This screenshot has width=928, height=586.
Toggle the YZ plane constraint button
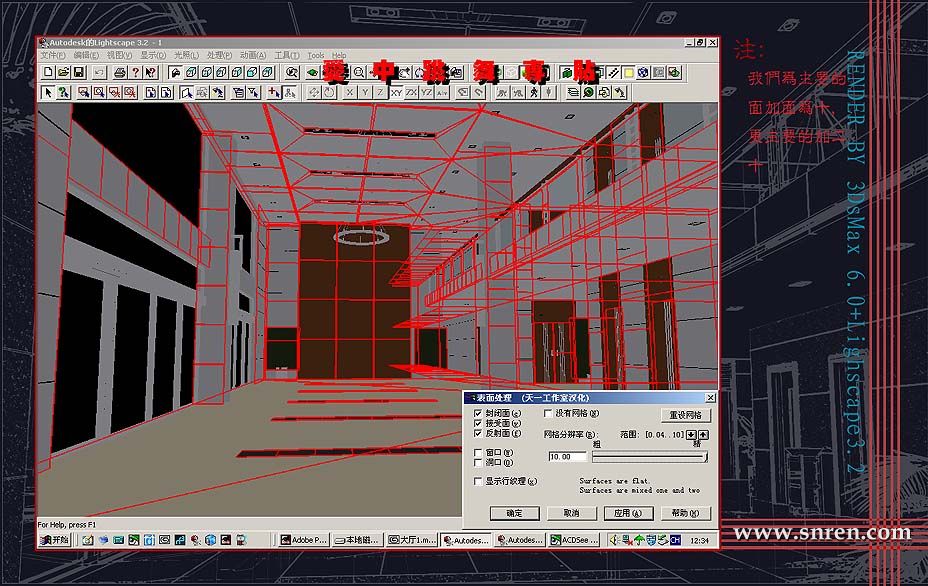427,92
